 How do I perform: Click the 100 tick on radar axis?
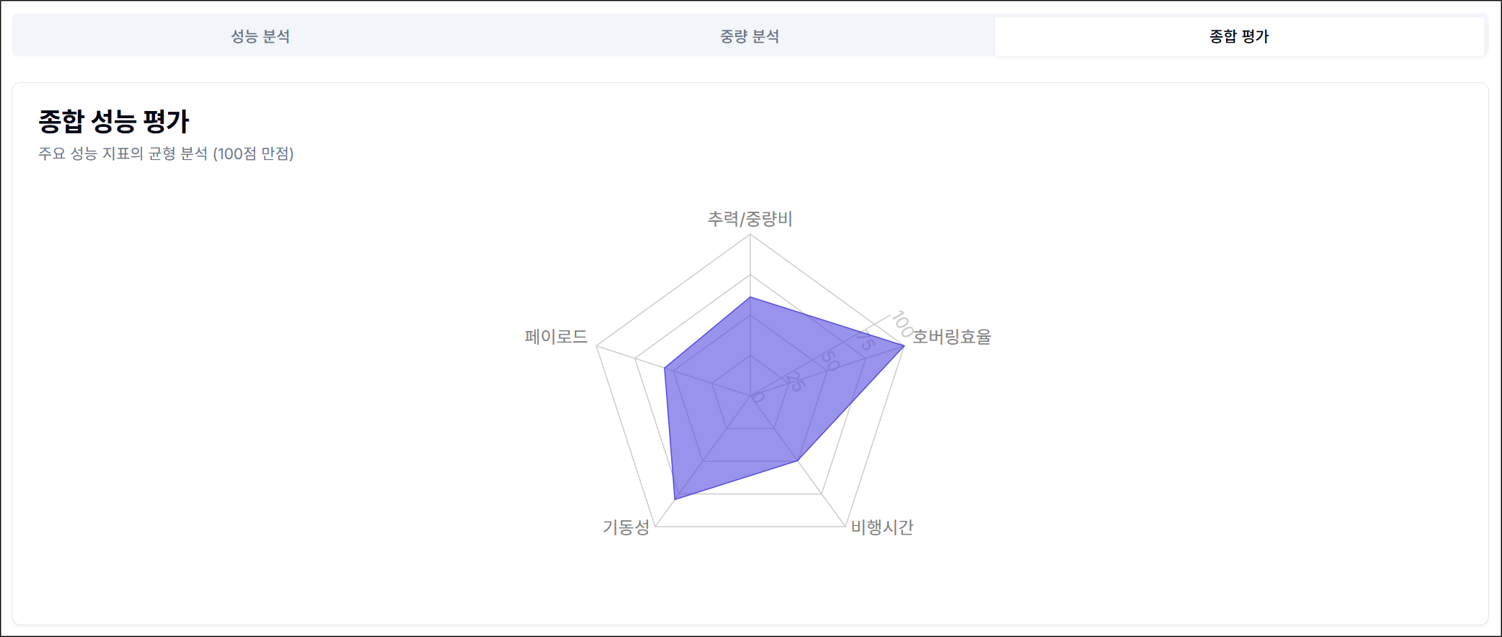[901, 322]
